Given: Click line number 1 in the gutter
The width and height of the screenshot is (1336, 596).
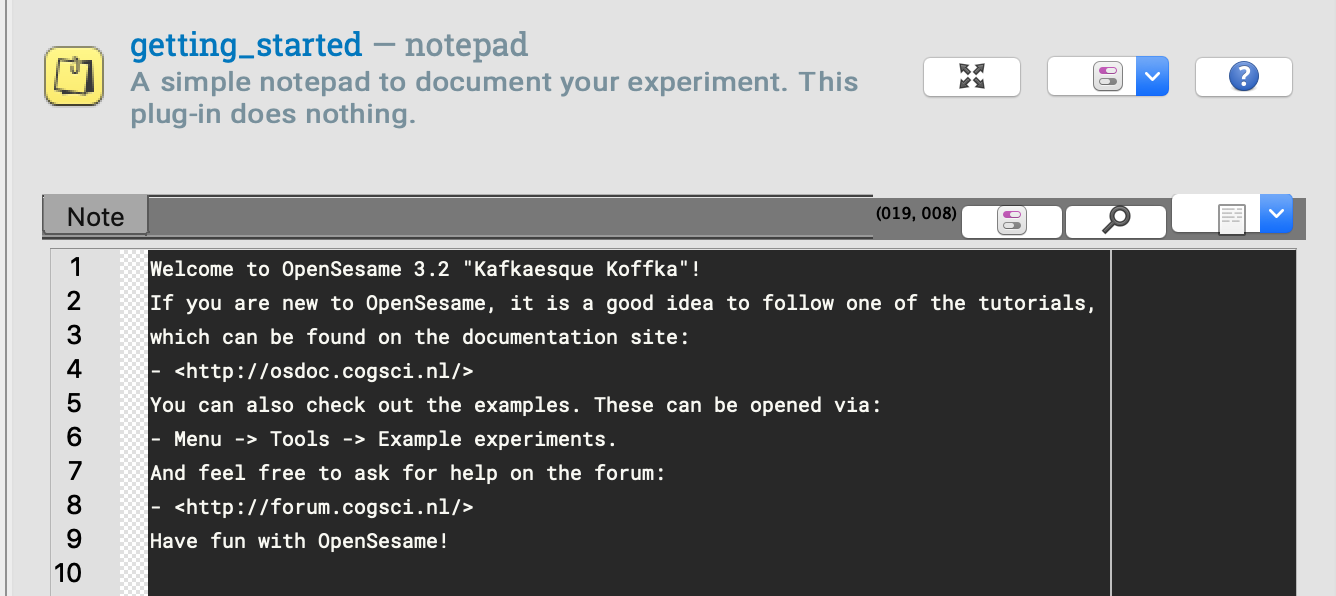Looking at the screenshot, I should [75, 267].
